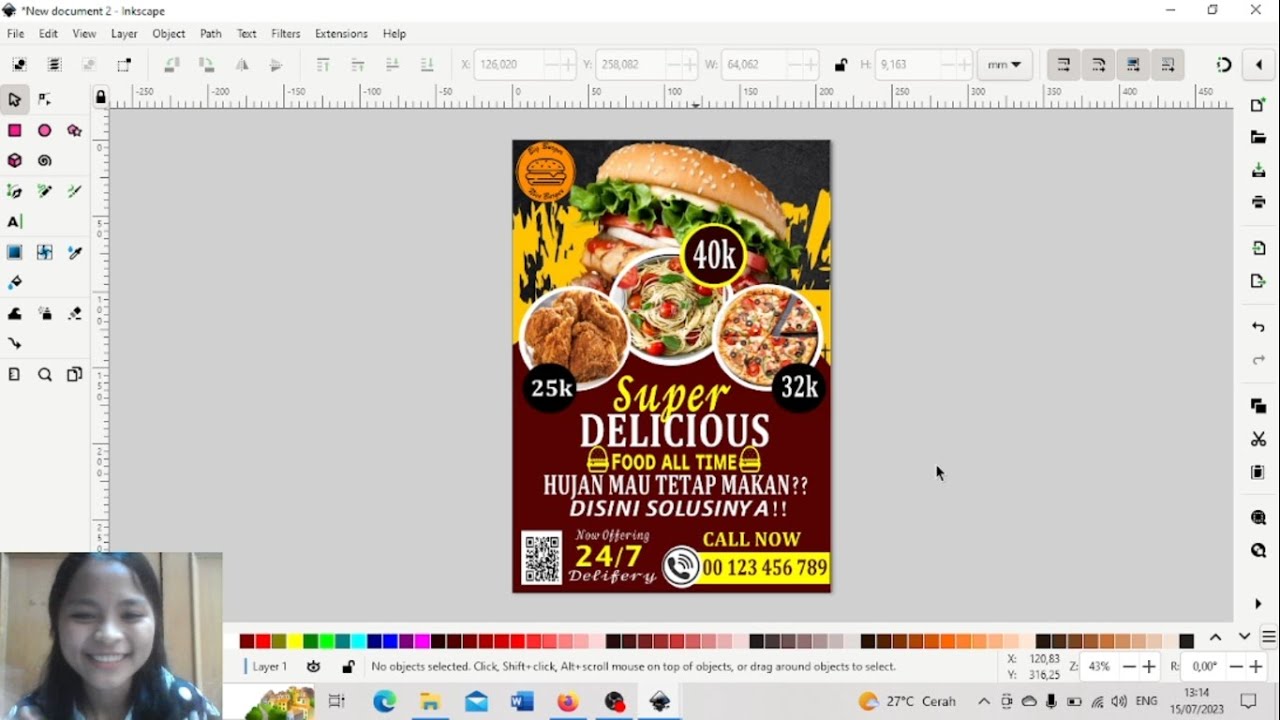Pick the Pencil freehand tool
The width and height of the screenshot is (1280, 720).
click(44, 191)
